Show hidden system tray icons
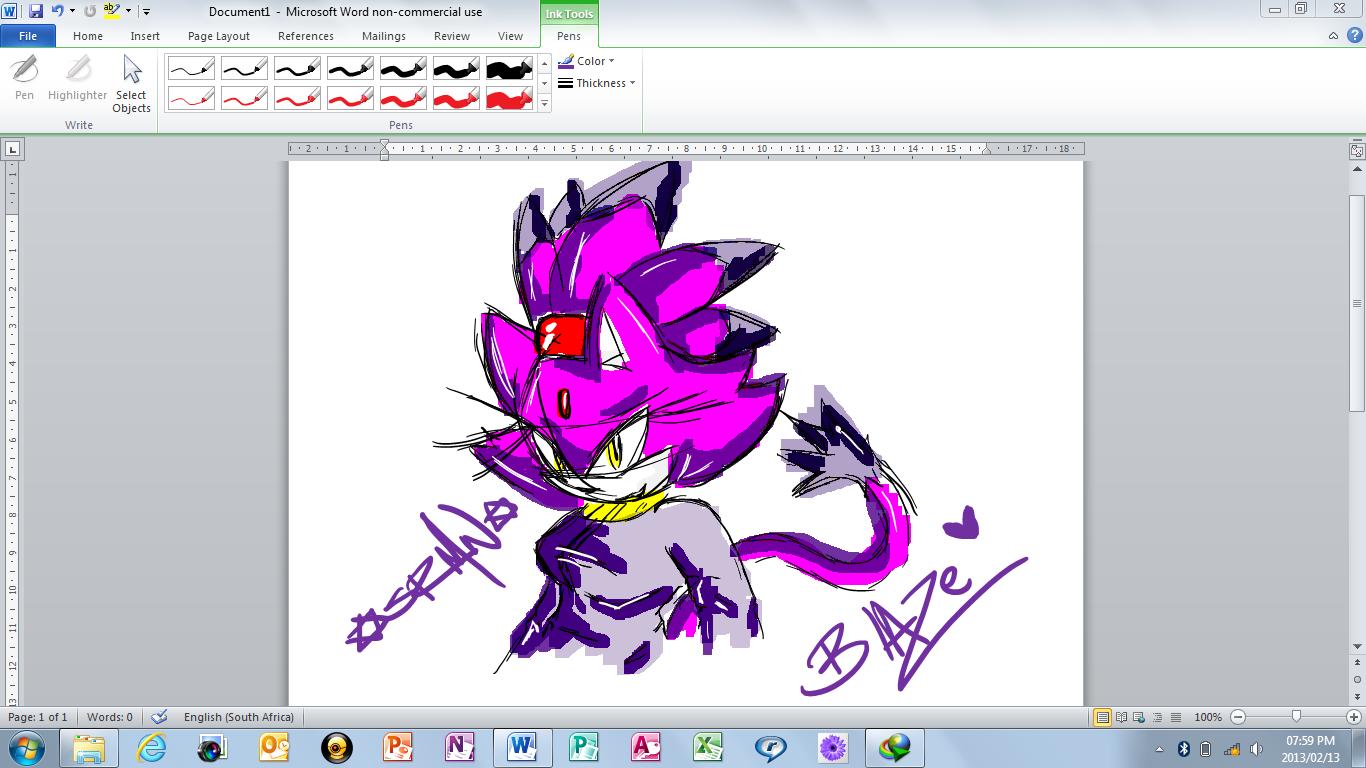Viewport: 1366px width, 768px height. pos(1159,749)
